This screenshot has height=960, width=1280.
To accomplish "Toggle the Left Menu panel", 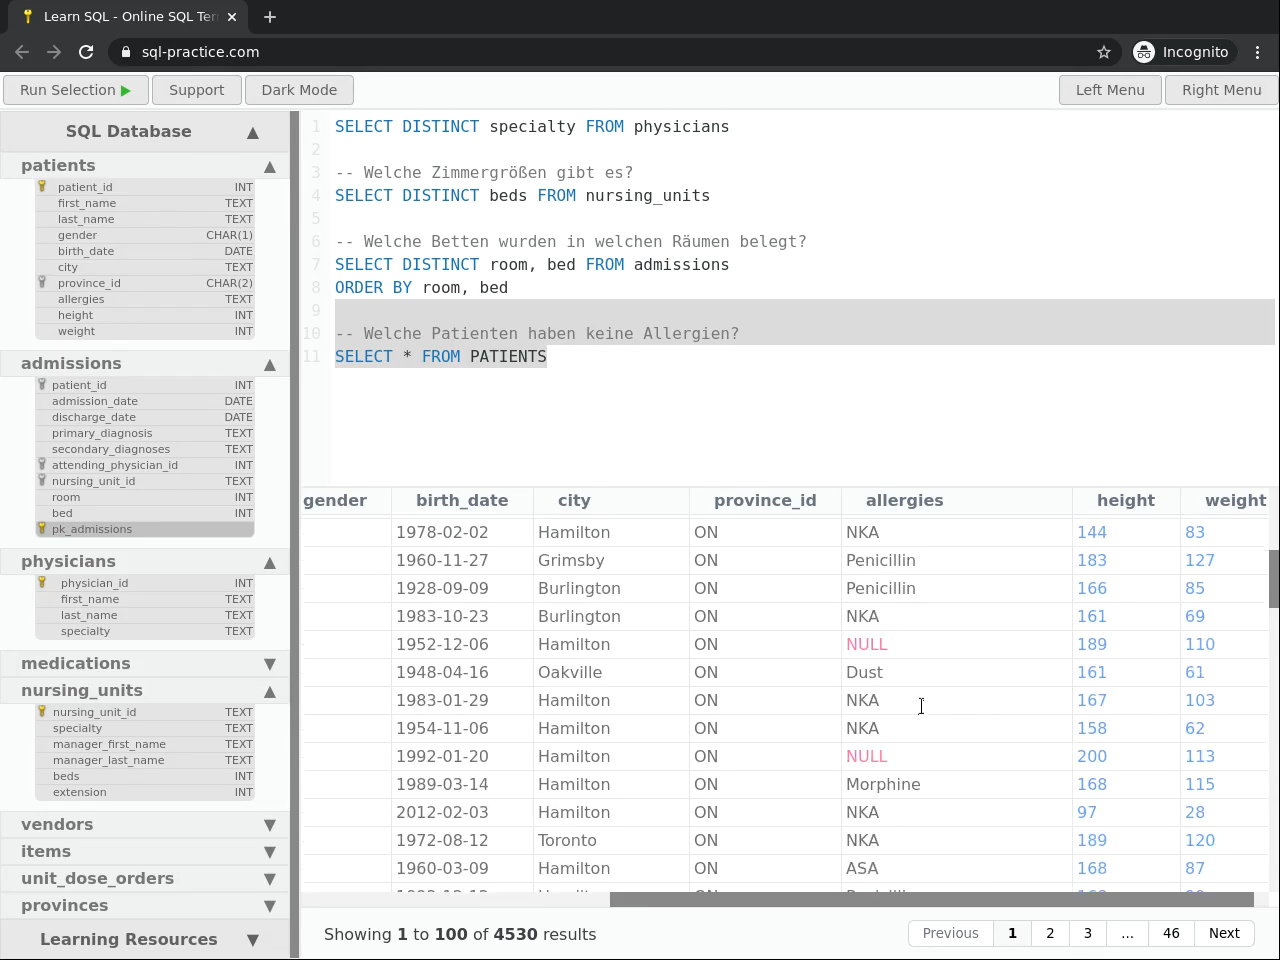I will point(1109,90).
